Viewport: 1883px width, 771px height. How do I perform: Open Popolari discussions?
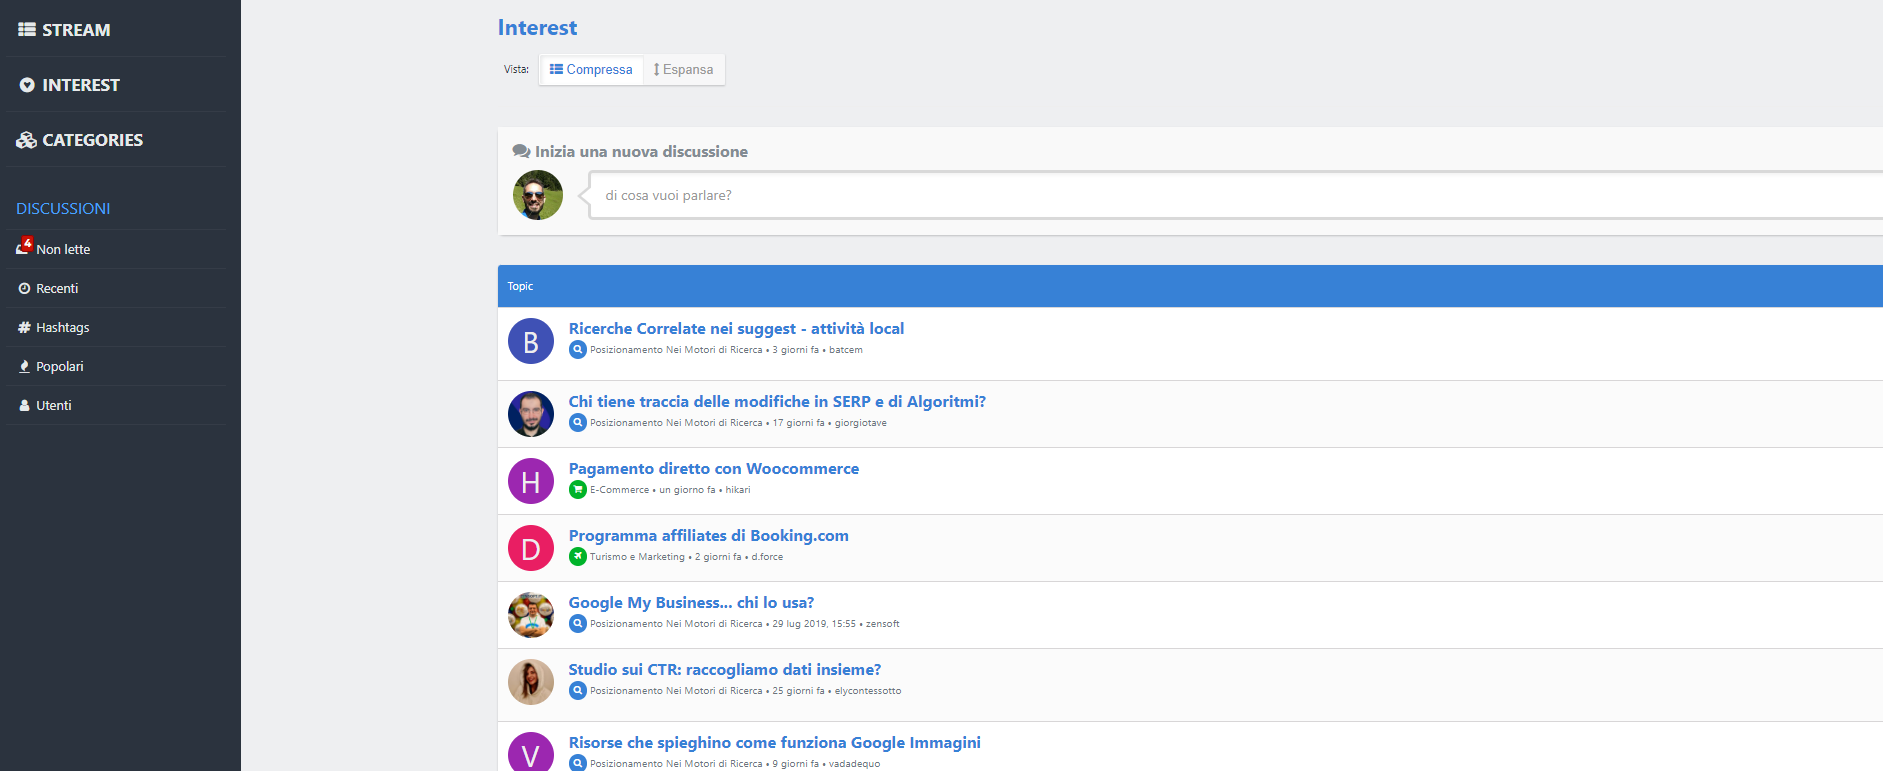(x=60, y=366)
